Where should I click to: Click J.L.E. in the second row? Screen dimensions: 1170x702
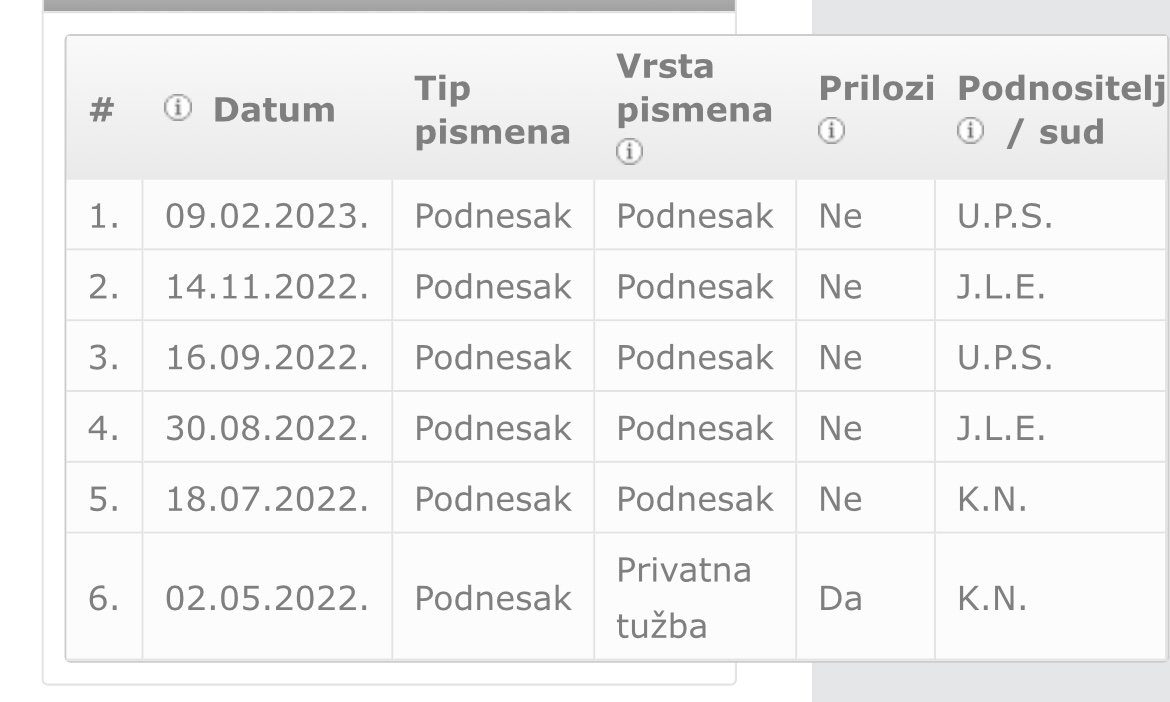(1001, 287)
